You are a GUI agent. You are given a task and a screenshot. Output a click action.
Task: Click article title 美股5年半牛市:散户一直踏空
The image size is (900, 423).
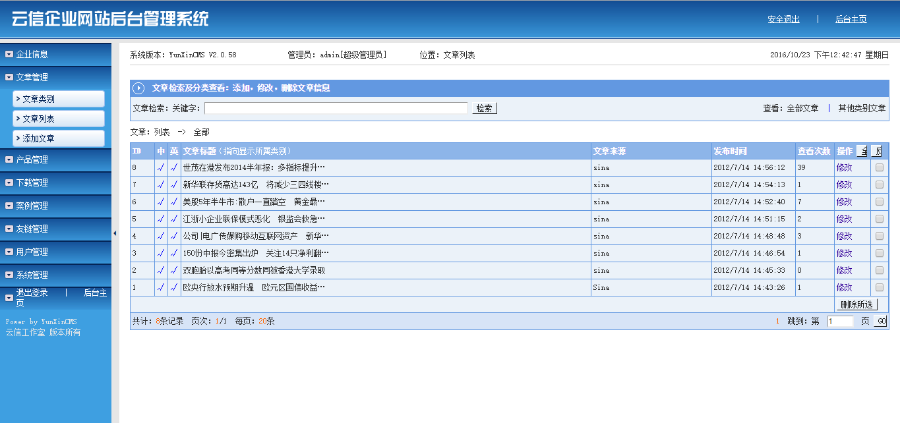pyautogui.click(x=254, y=202)
